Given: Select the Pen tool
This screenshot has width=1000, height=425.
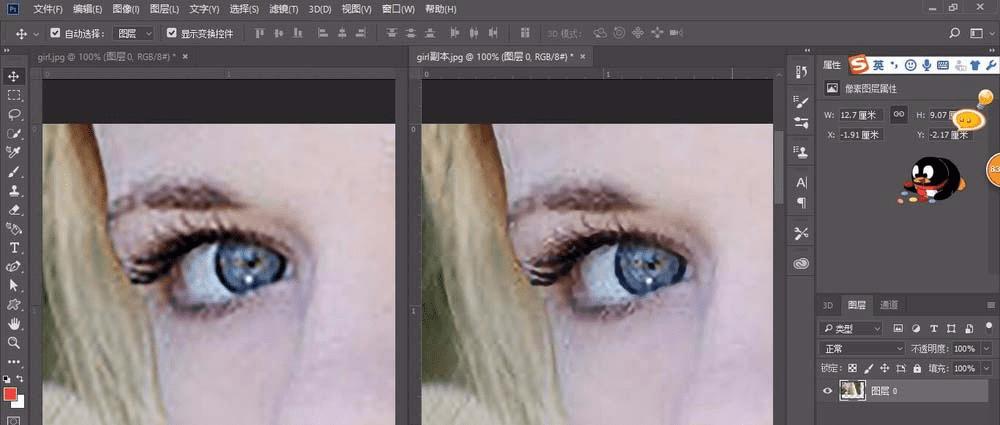Looking at the screenshot, I should pos(13,266).
